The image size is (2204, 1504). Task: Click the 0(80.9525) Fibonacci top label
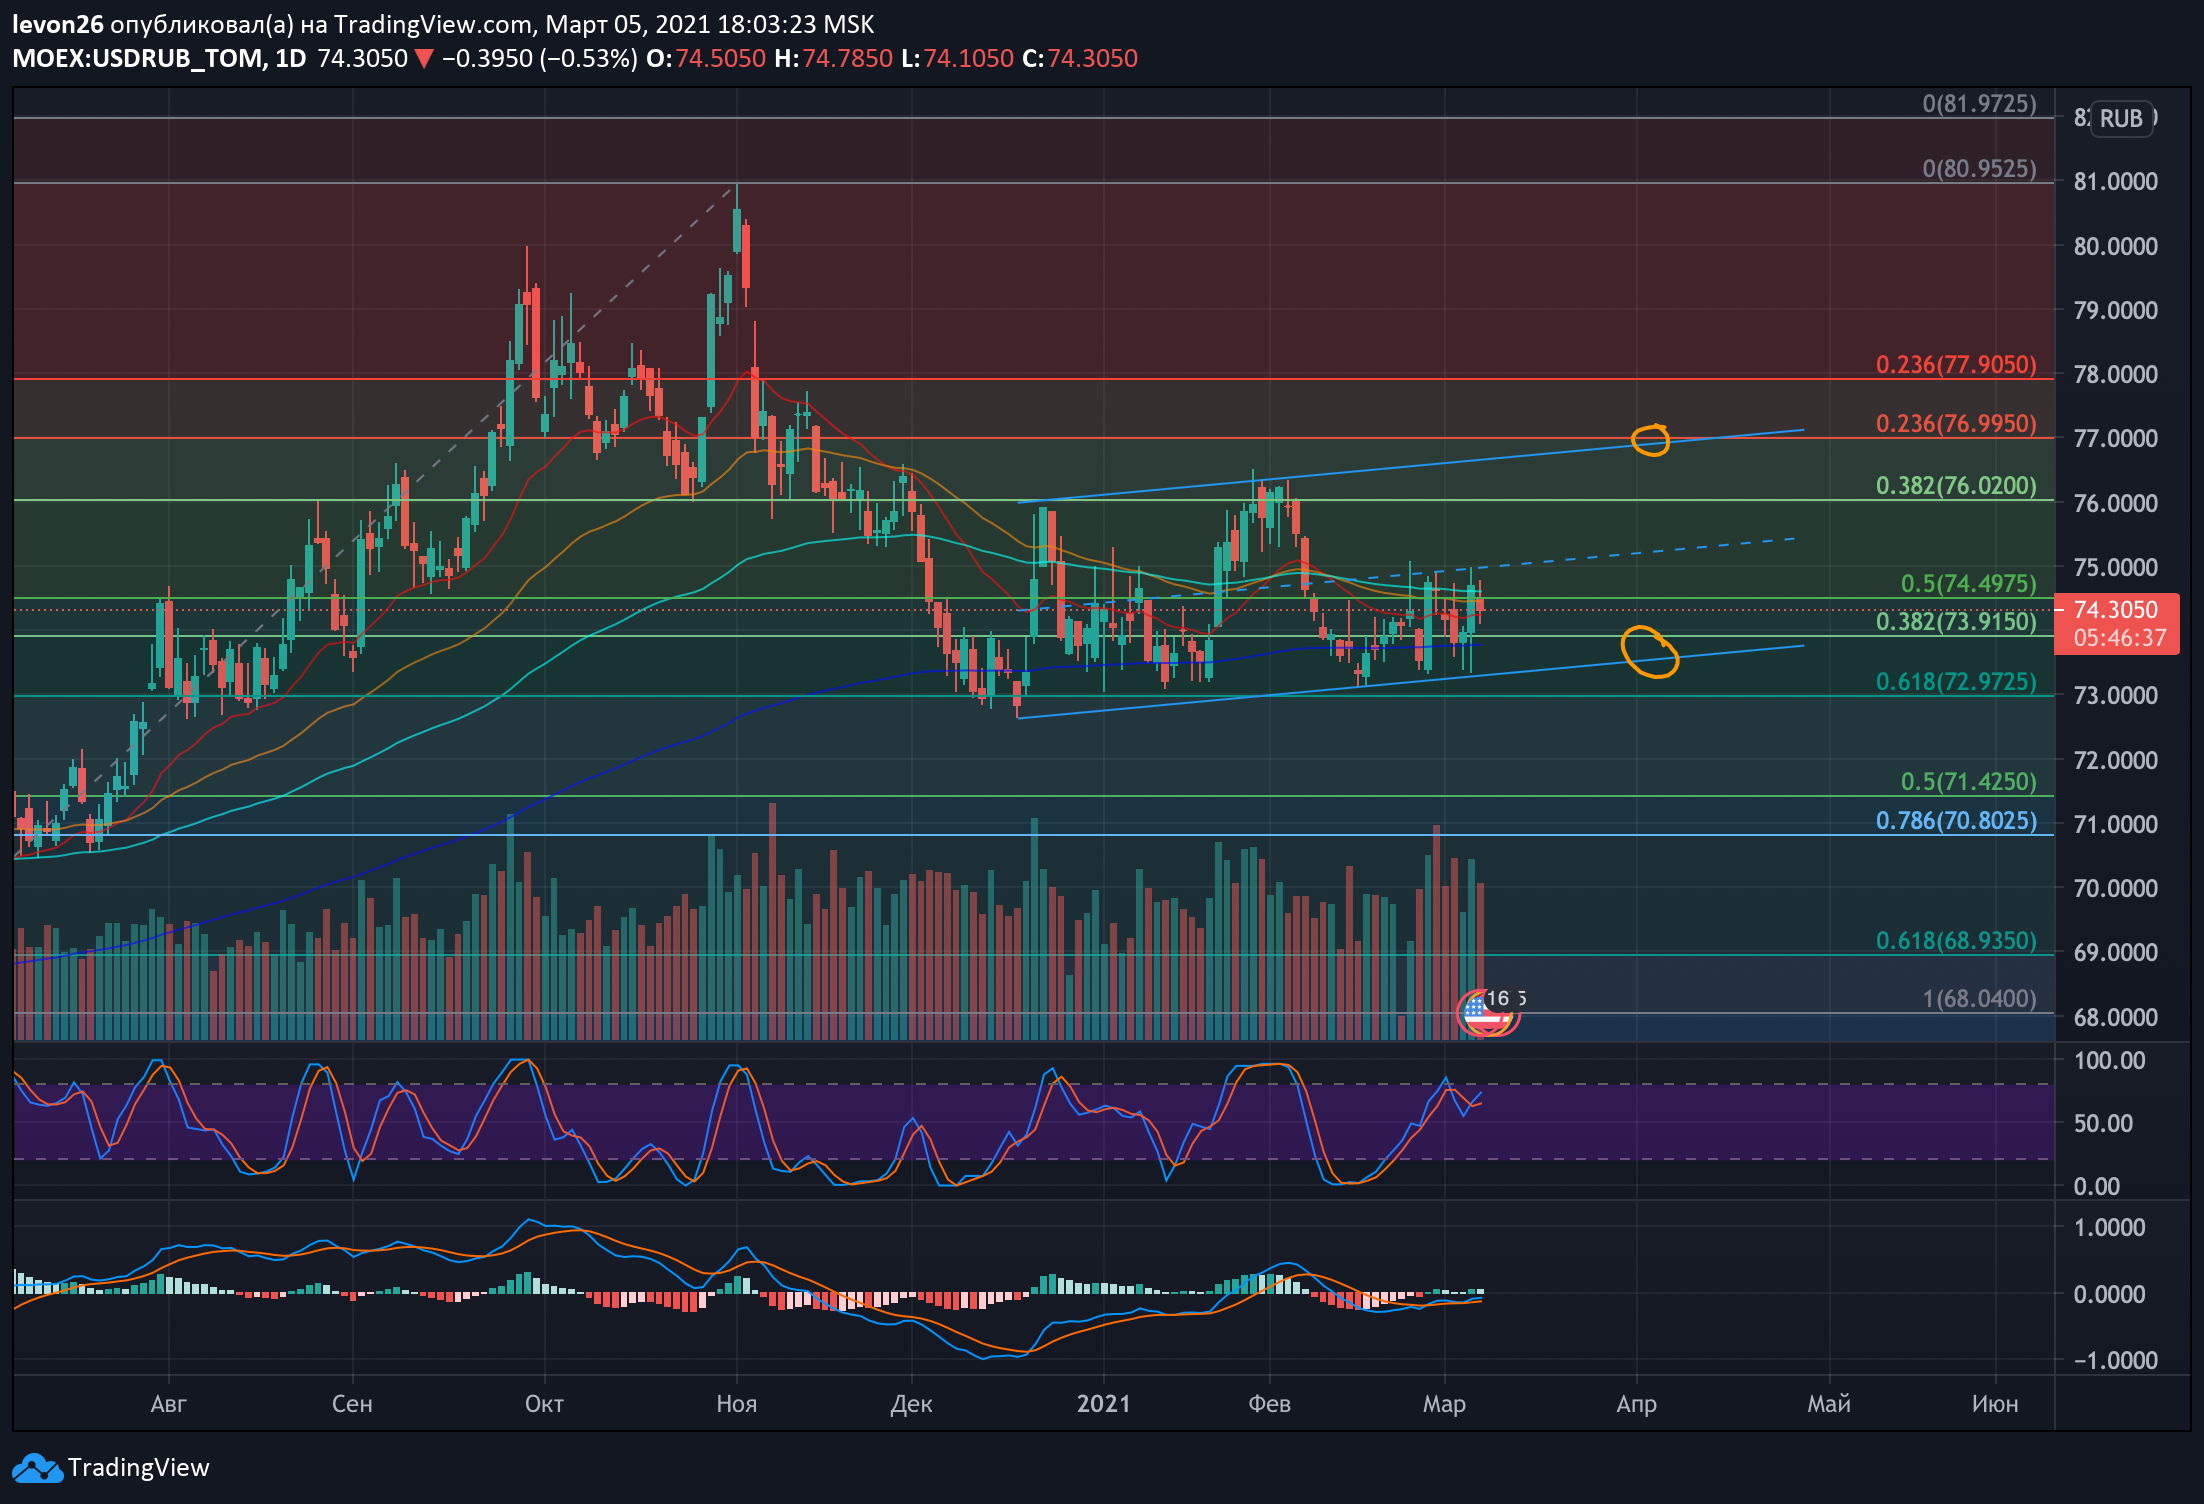point(1979,169)
